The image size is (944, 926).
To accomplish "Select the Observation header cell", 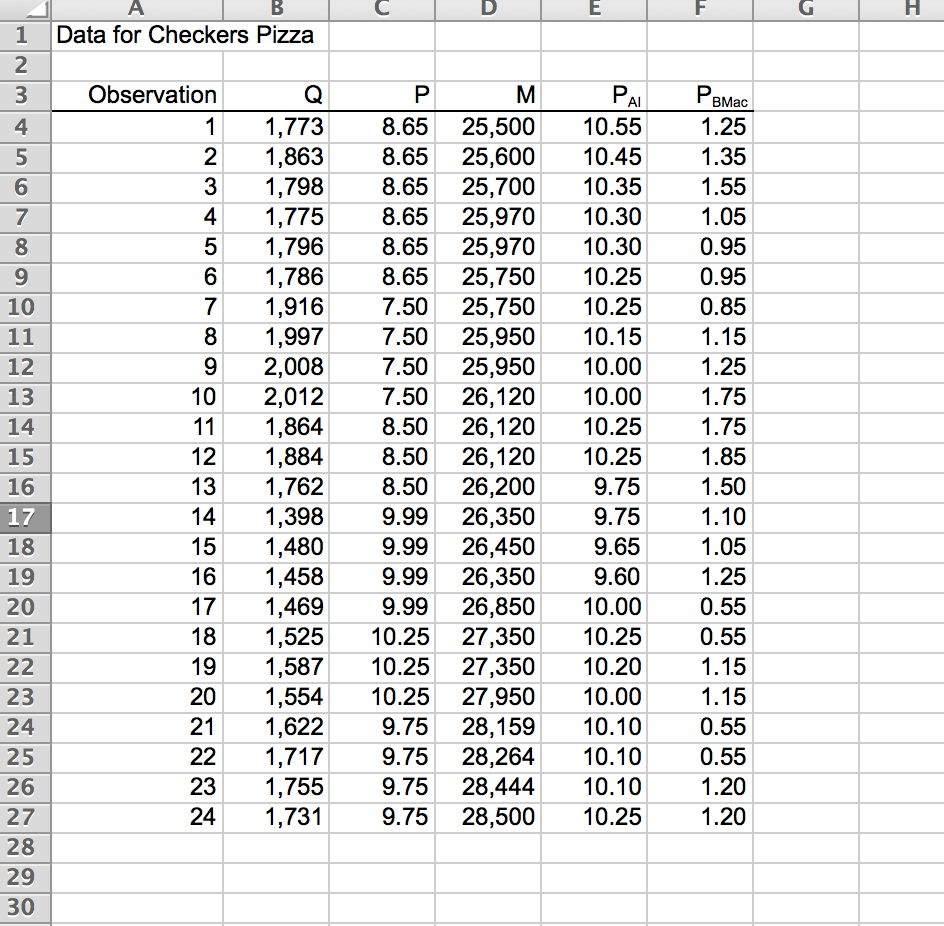I will (x=136, y=95).
